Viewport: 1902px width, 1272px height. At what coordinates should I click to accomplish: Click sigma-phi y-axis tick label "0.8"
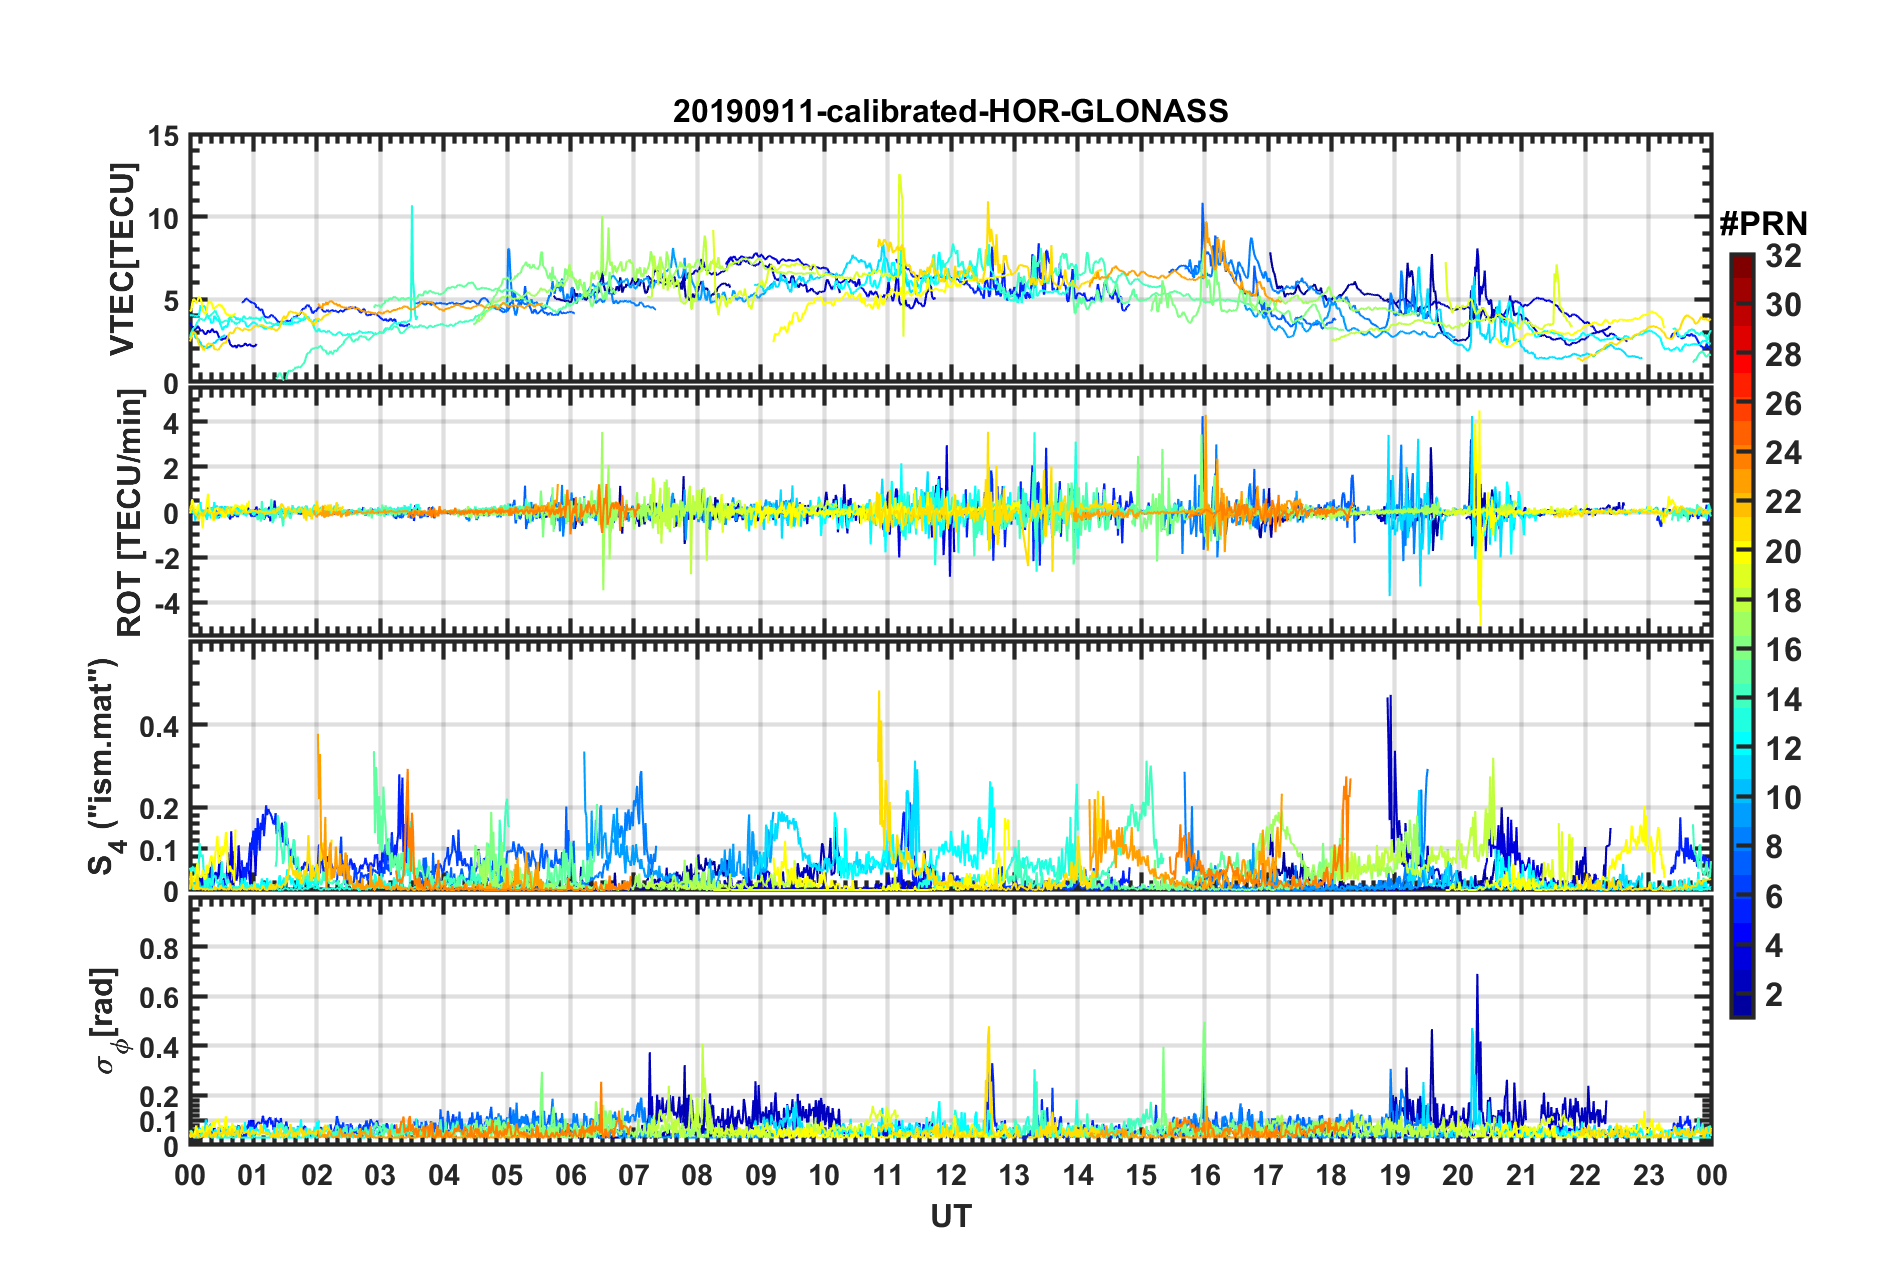[158, 948]
